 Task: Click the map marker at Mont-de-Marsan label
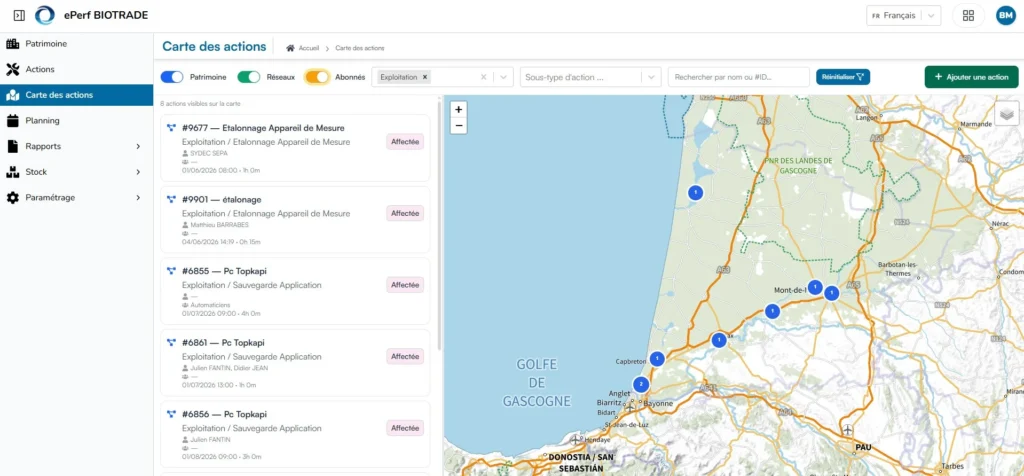click(814, 287)
